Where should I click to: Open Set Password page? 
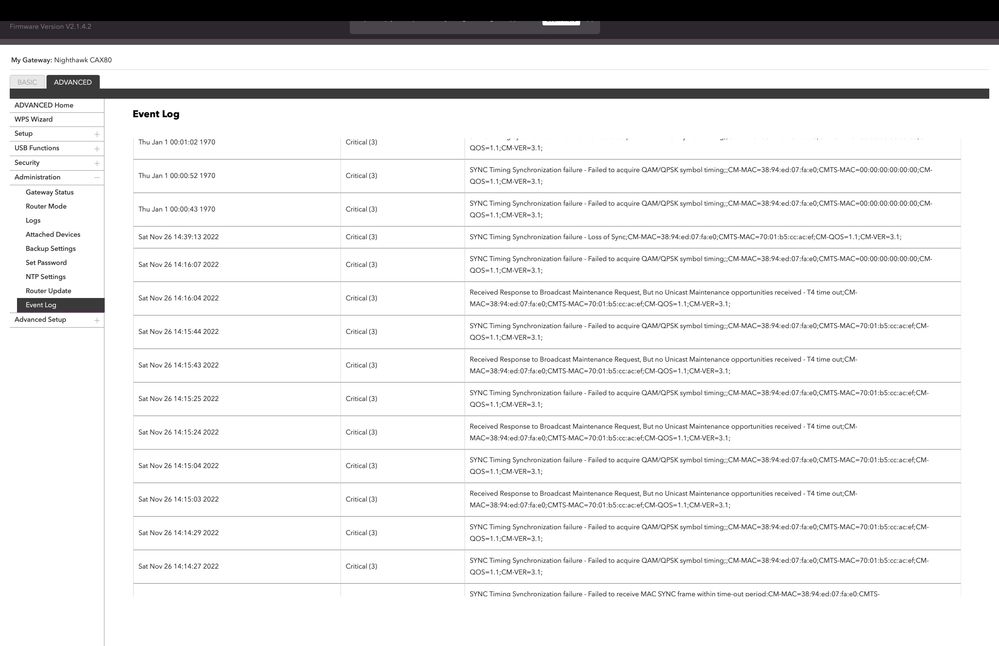pyautogui.click(x=46, y=262)
